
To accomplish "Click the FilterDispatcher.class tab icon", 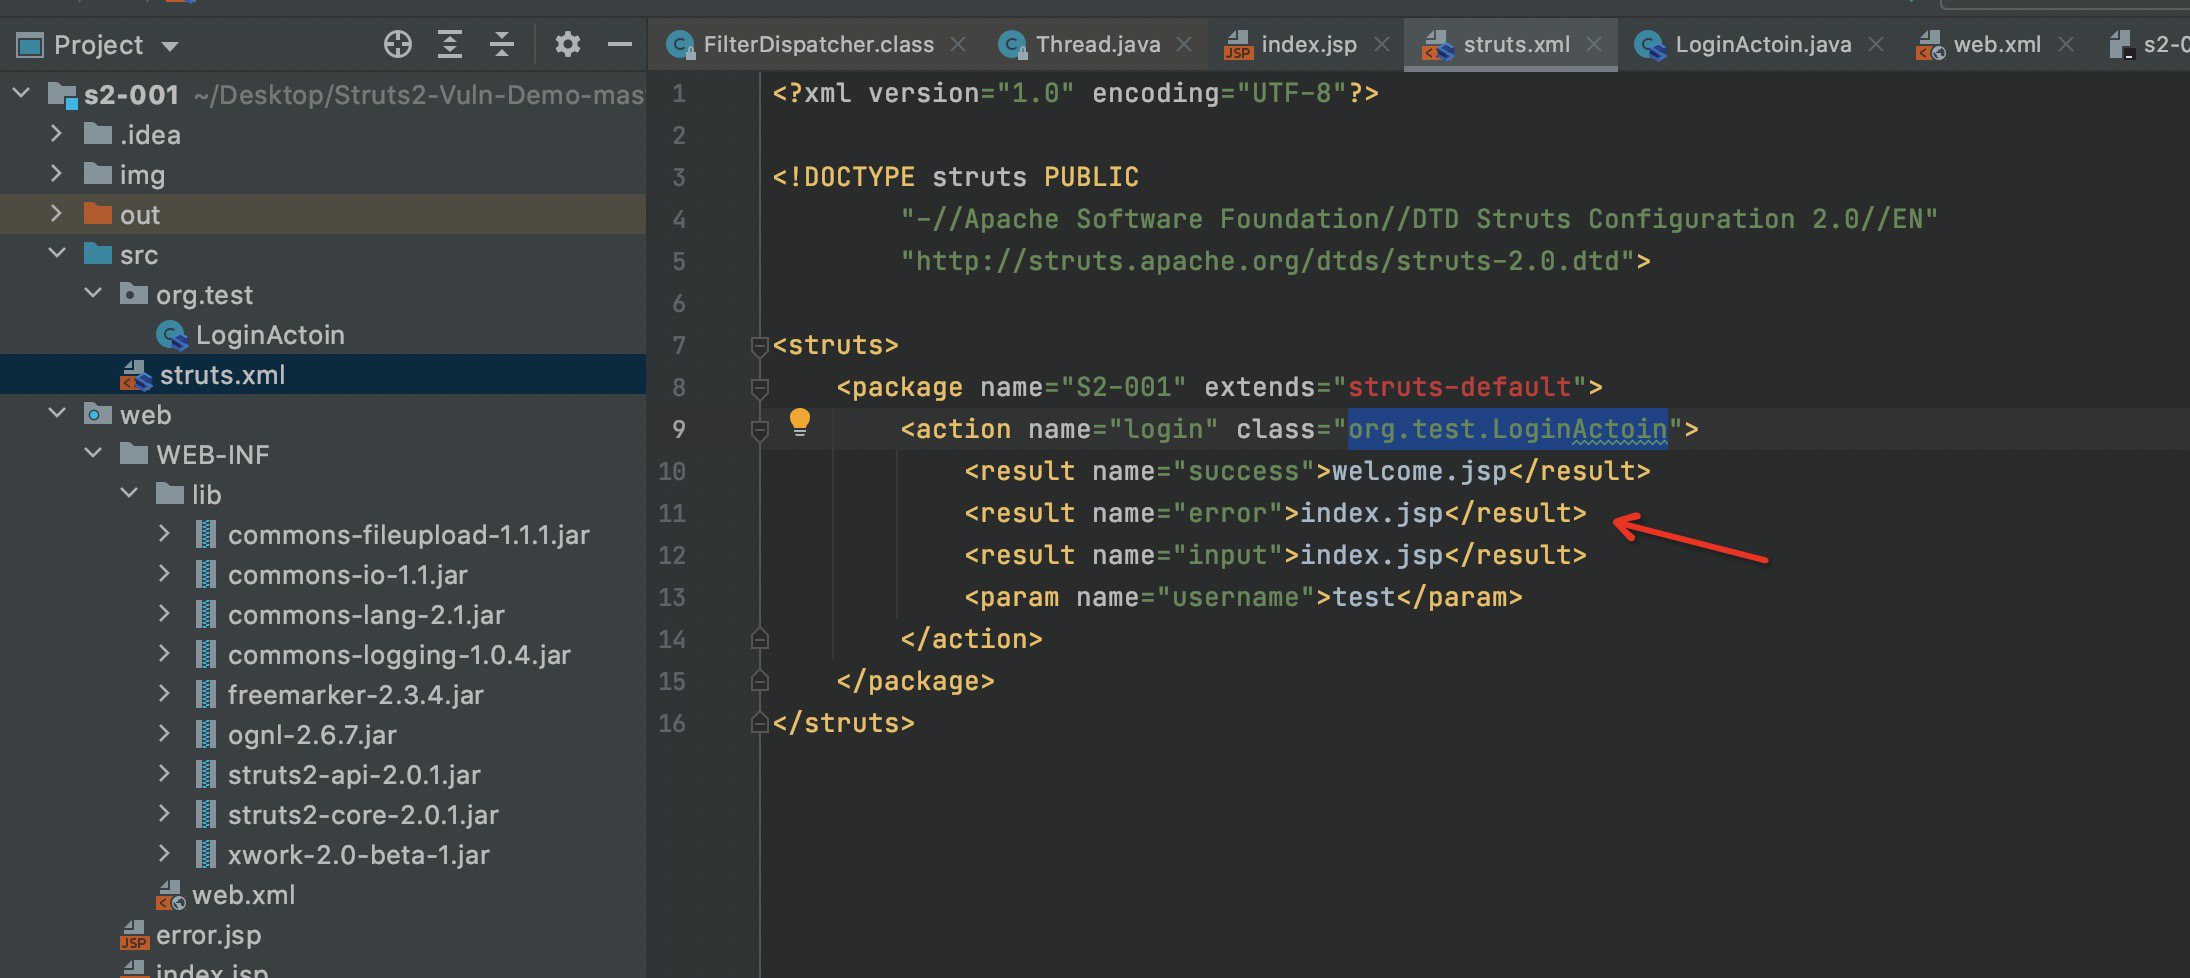I will (681, 45).
